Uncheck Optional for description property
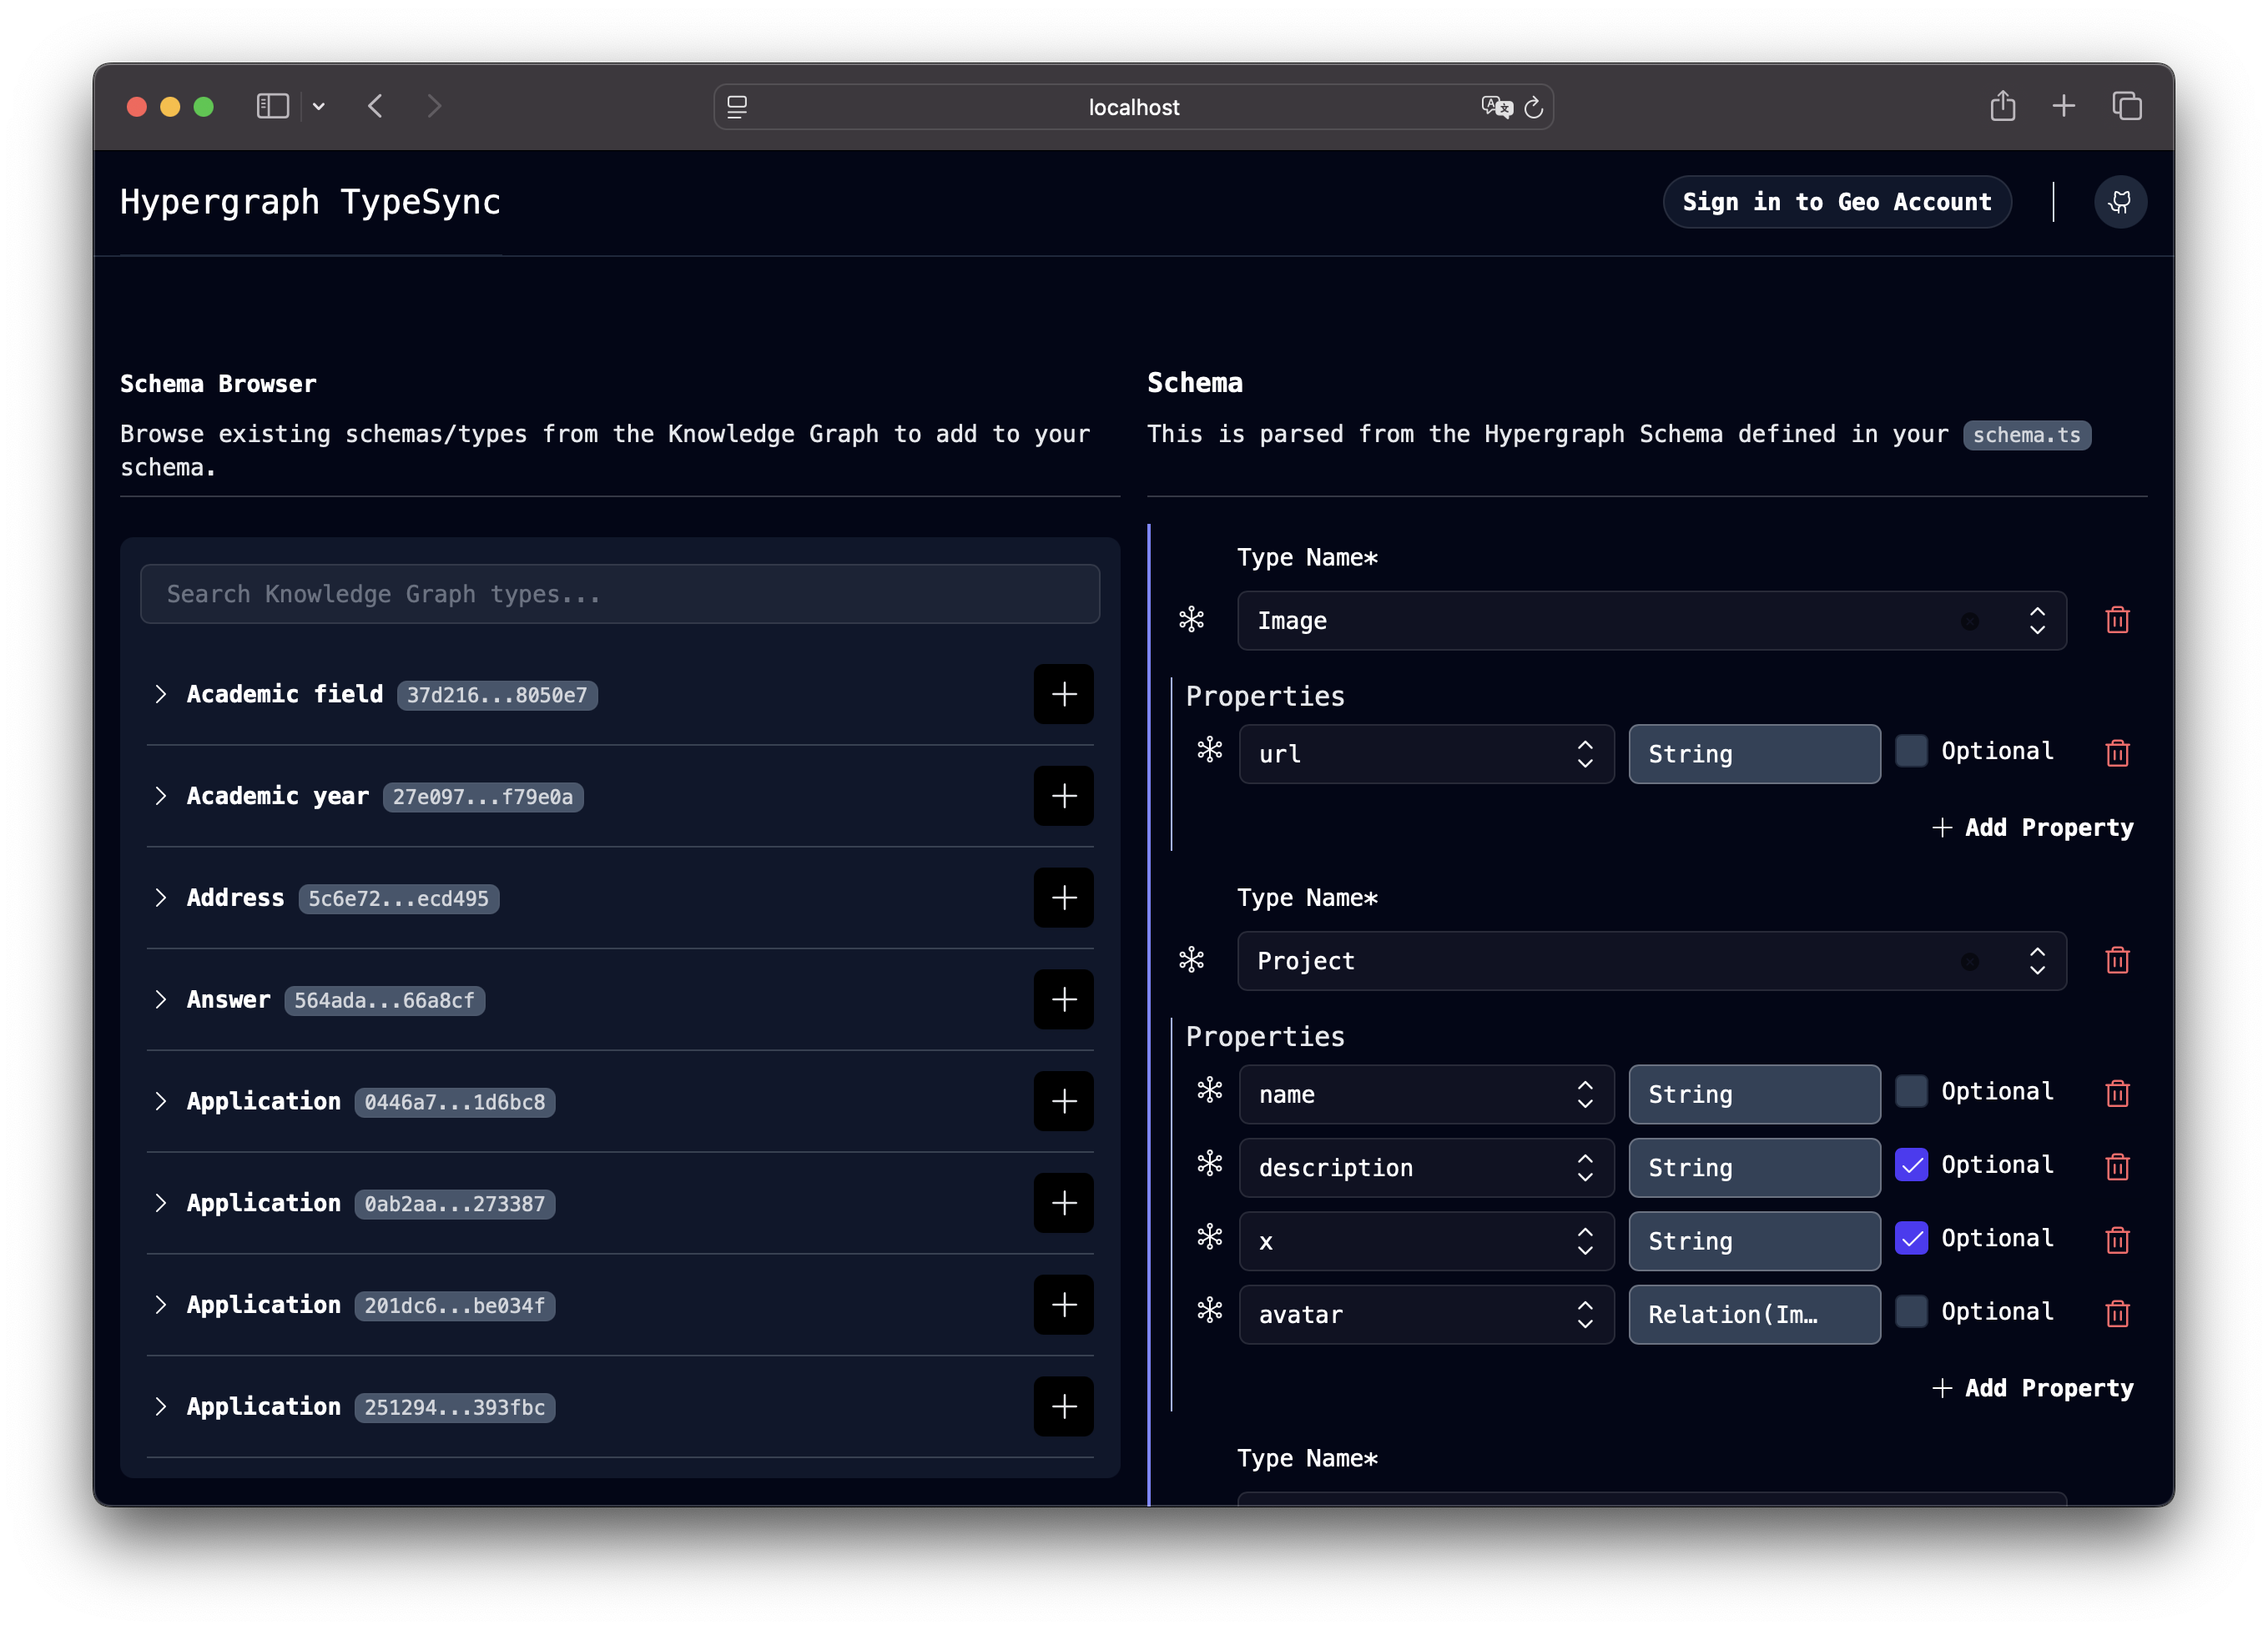The width and height of the screenshot is (2268, 1630). (1911, 1165)
